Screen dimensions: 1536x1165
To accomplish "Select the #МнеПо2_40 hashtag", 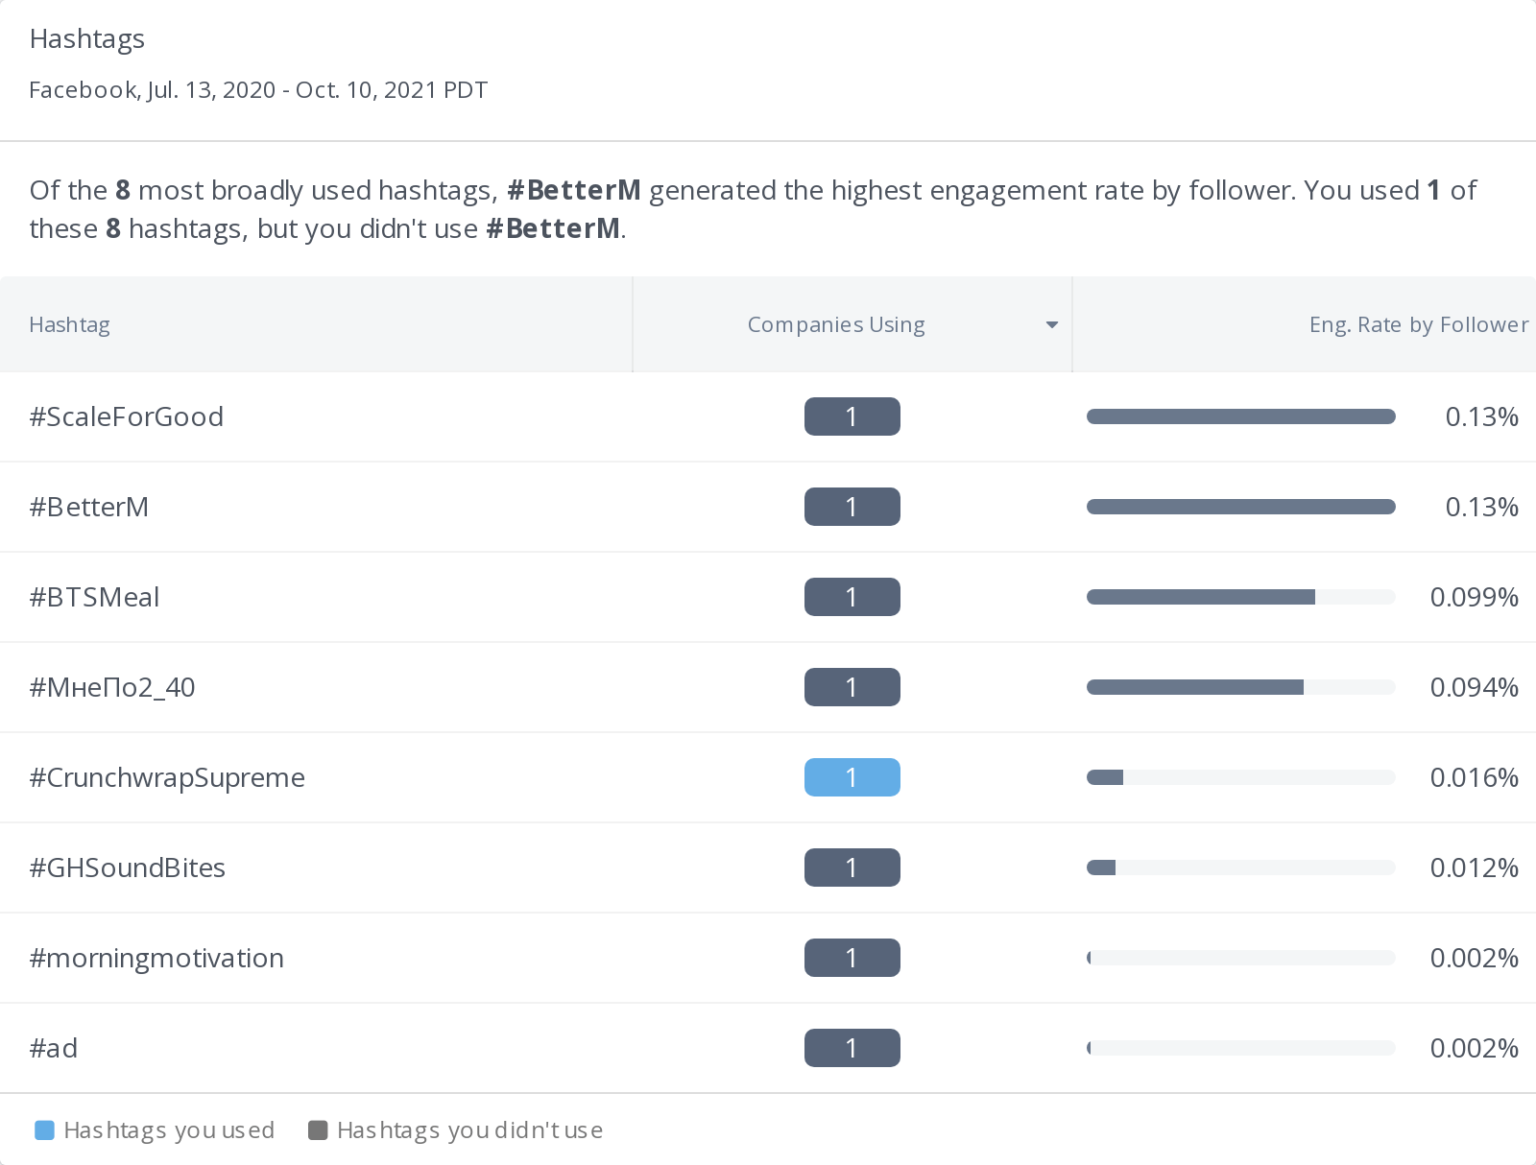I will [112, 687].
